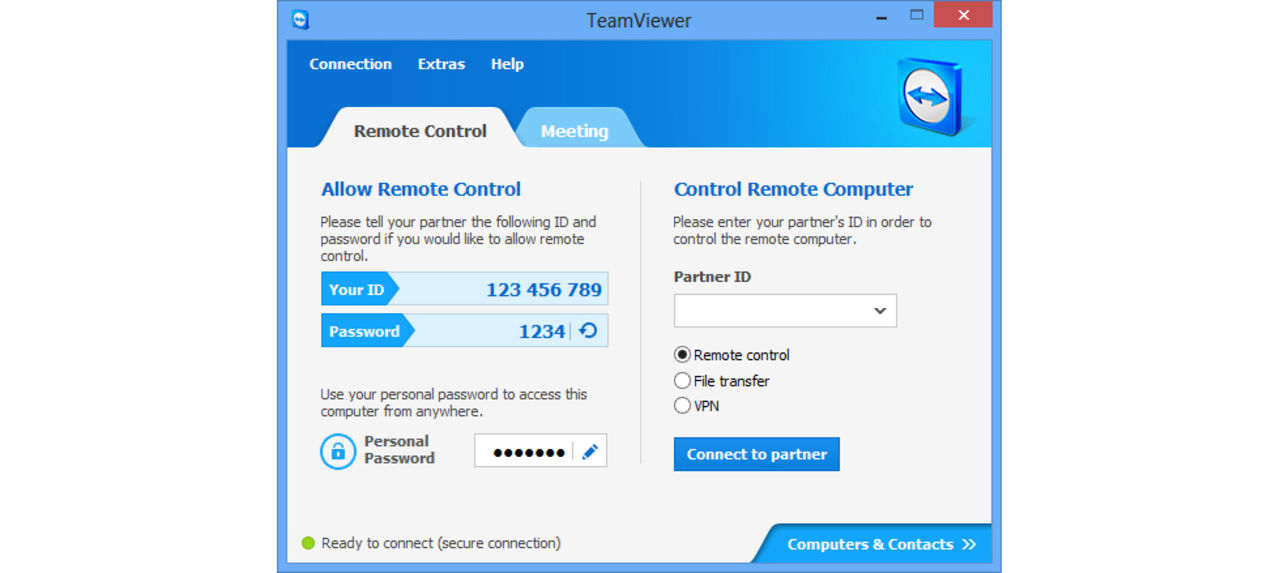Click the Password value 1234
This screenshot has height=573, width=1280.
coord(542,331)
